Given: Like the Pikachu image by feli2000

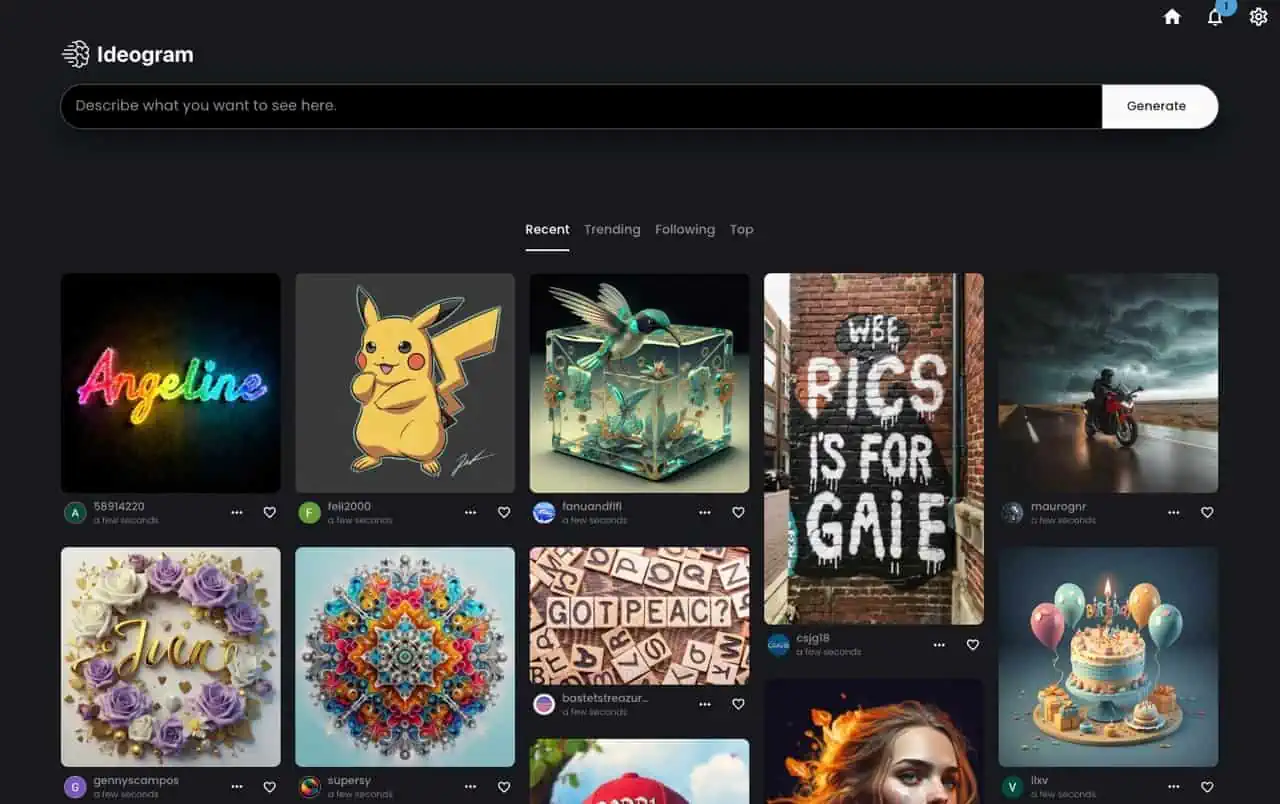Looking at the screenshot, I should tap(503, 512).
